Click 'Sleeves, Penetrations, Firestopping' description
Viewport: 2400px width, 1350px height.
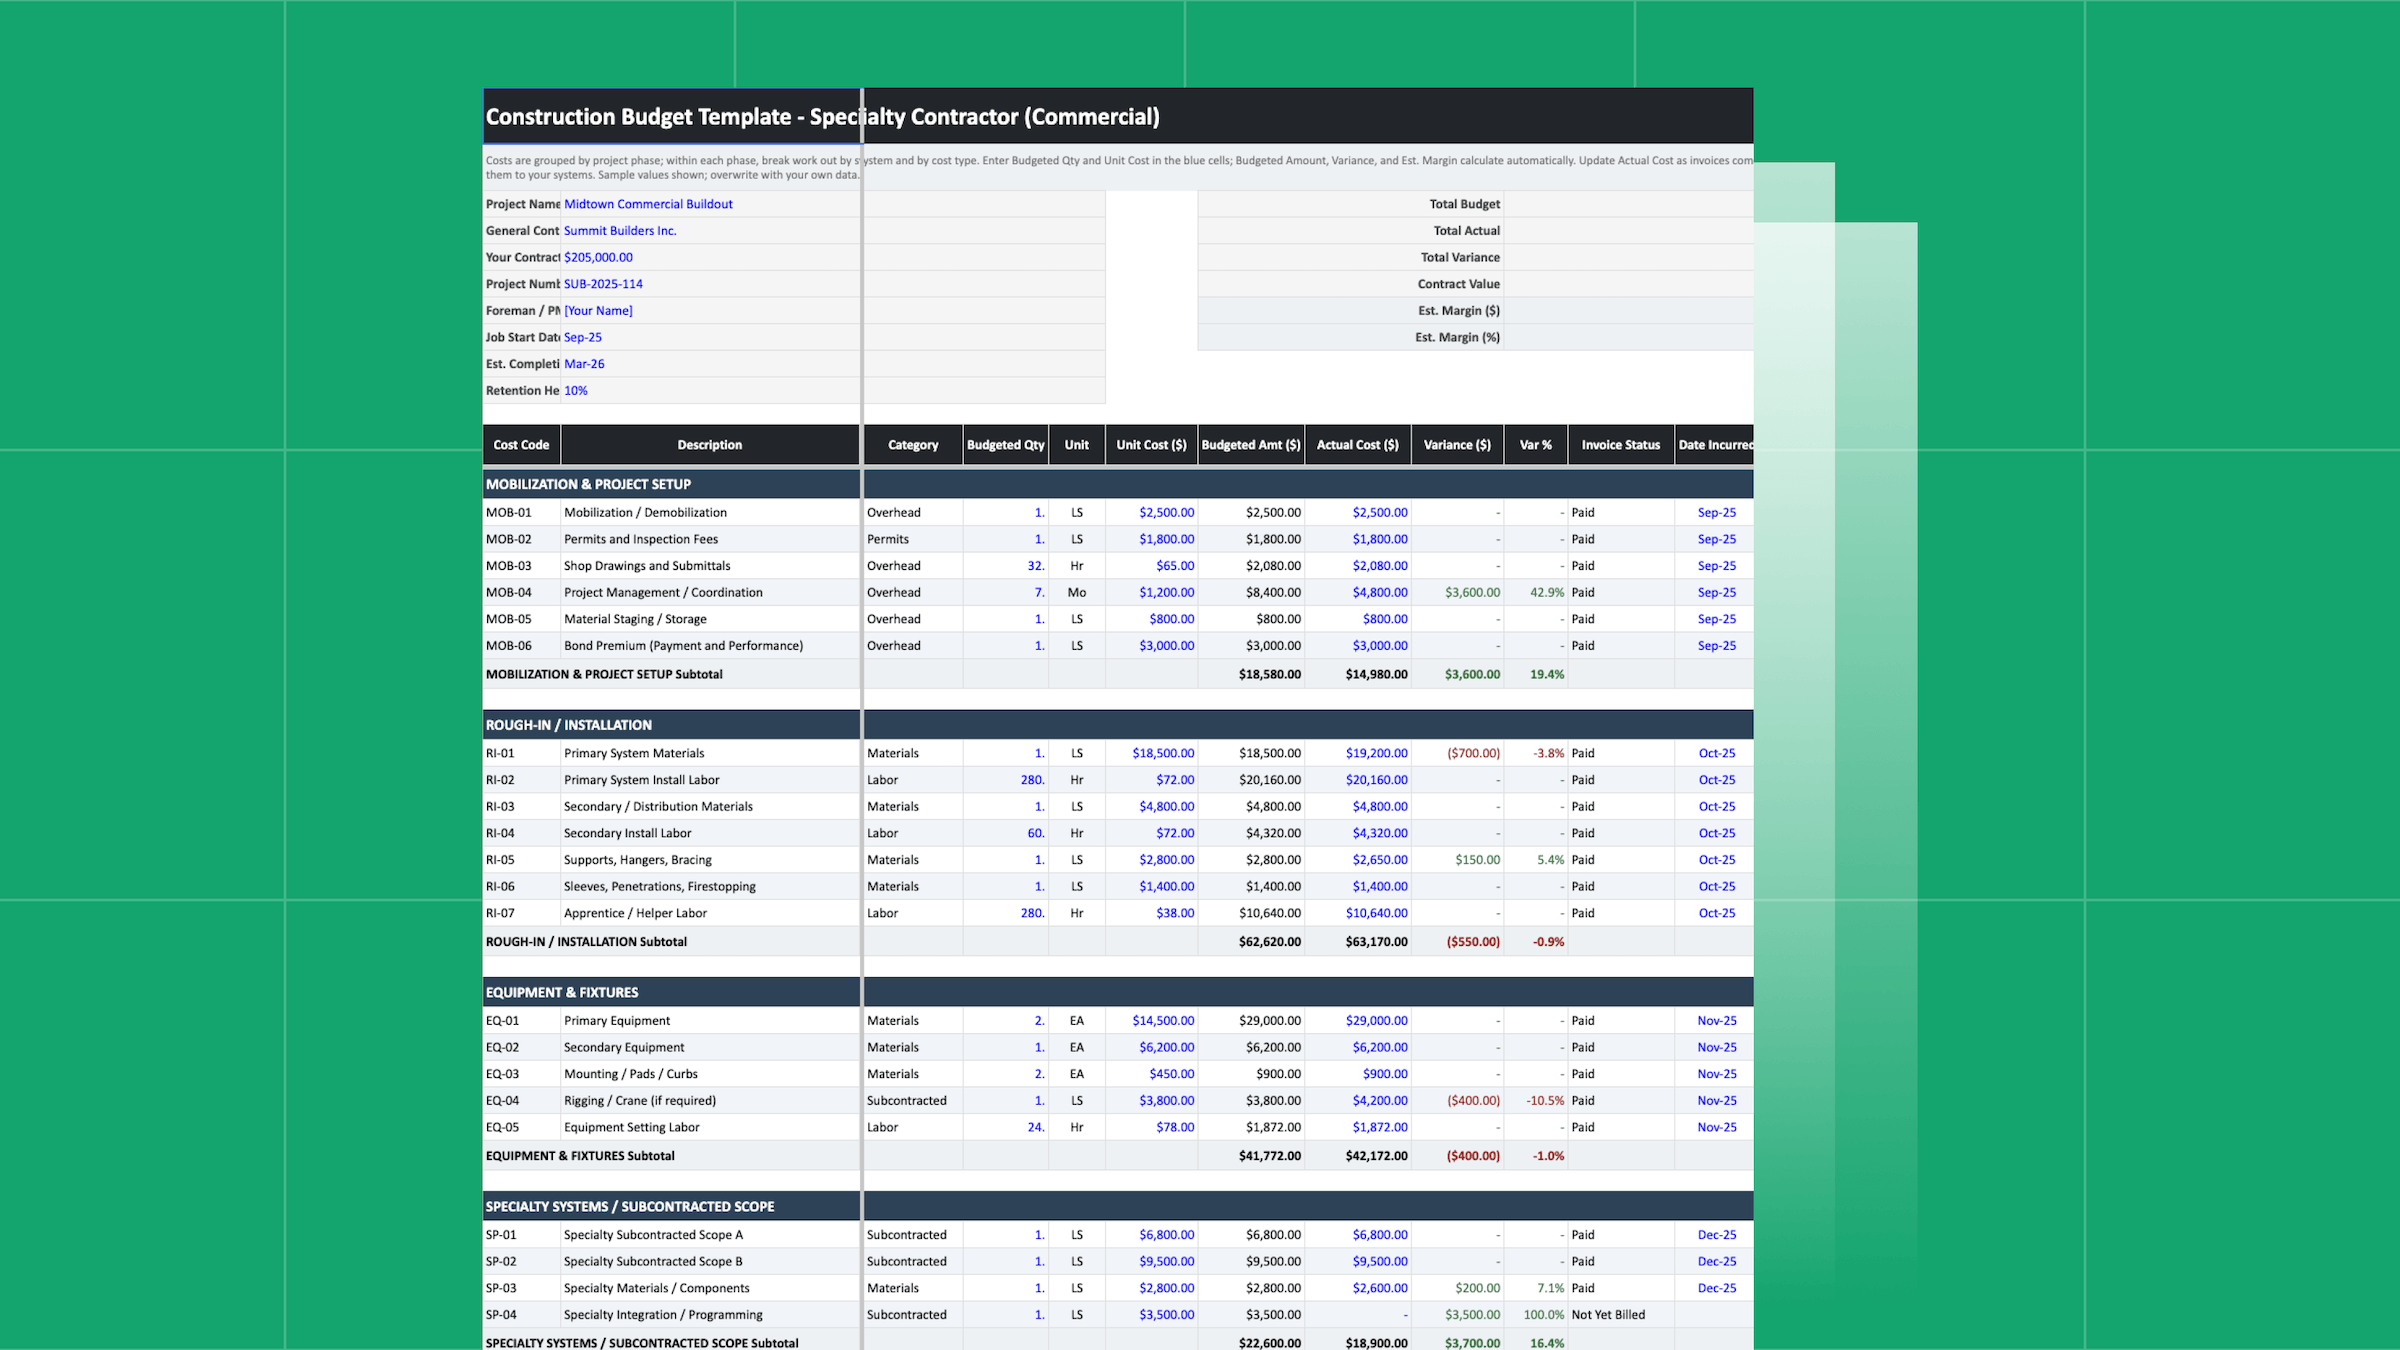tap(659, 886)
